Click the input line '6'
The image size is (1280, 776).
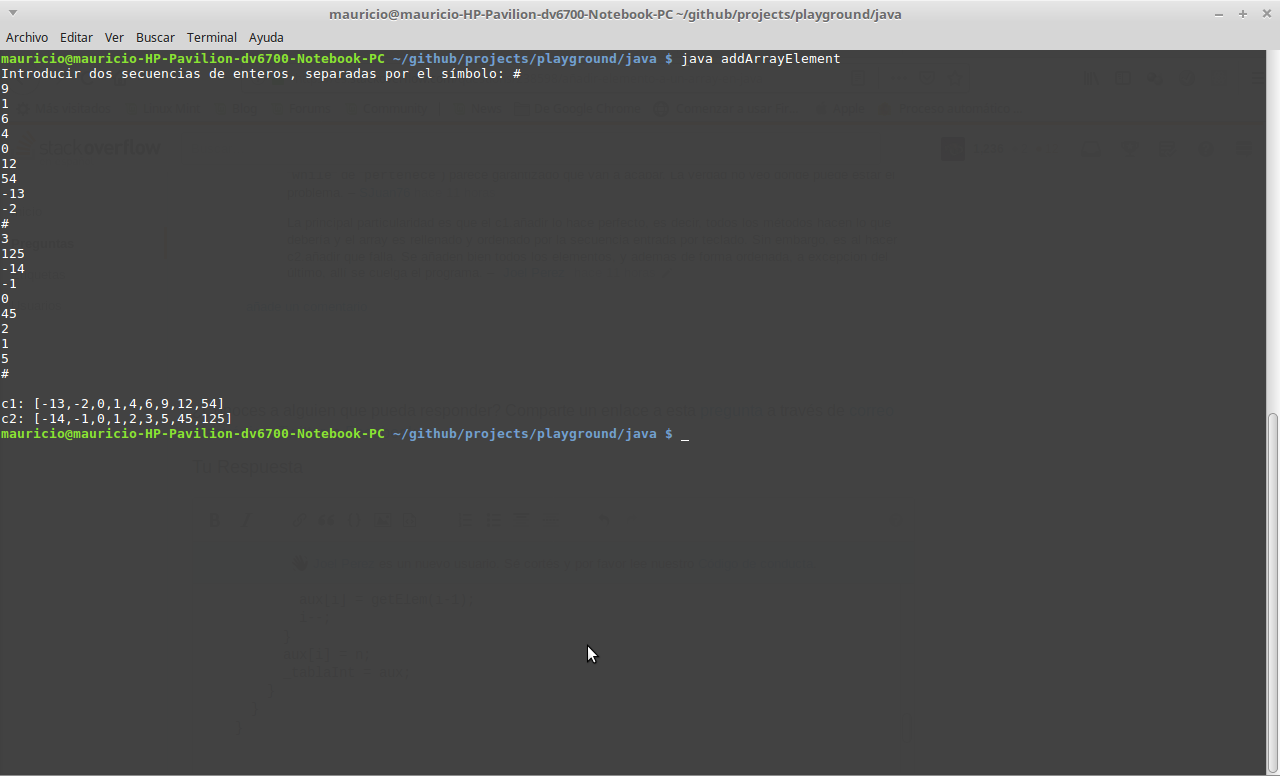[5, 119]
